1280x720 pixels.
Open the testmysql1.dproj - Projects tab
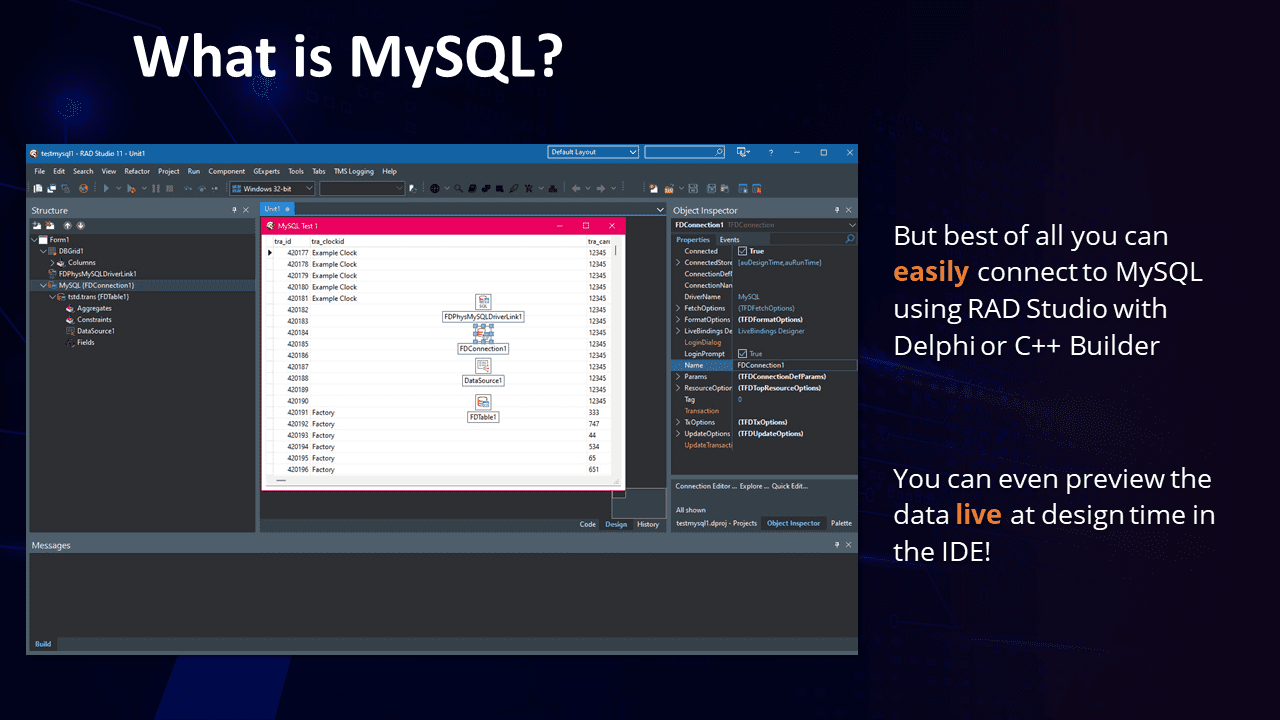717,523
